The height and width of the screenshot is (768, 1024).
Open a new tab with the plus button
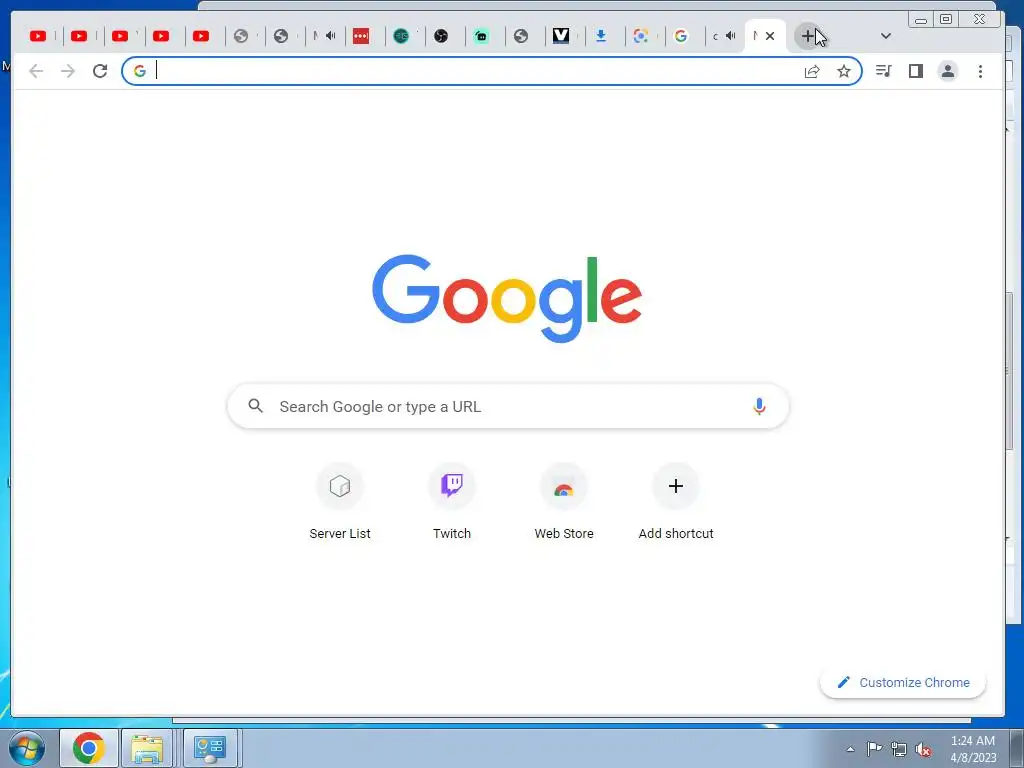pos(808,36)
